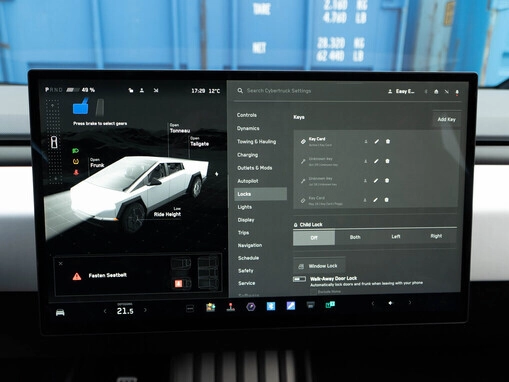Set Child Lock to Left
509x382 pixels.
[396, 237]
